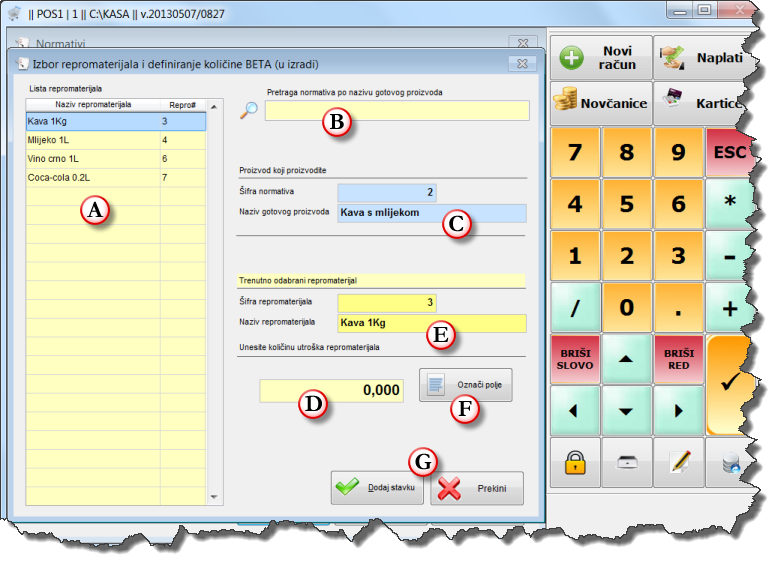Screen dimensions: 783x565
Task: Click the normative search input field
Action: click(x=397, y=111)
